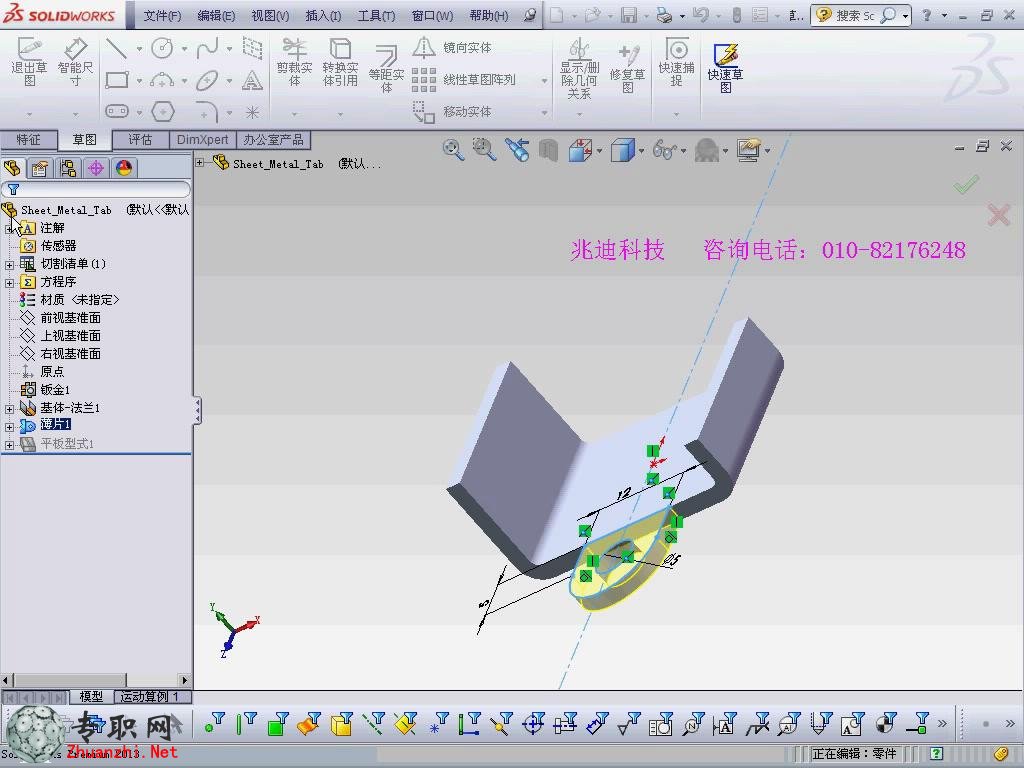Screen dimensions: 1024x768
Task: Expand the 方程序 tree node
Action: [9, 283]
